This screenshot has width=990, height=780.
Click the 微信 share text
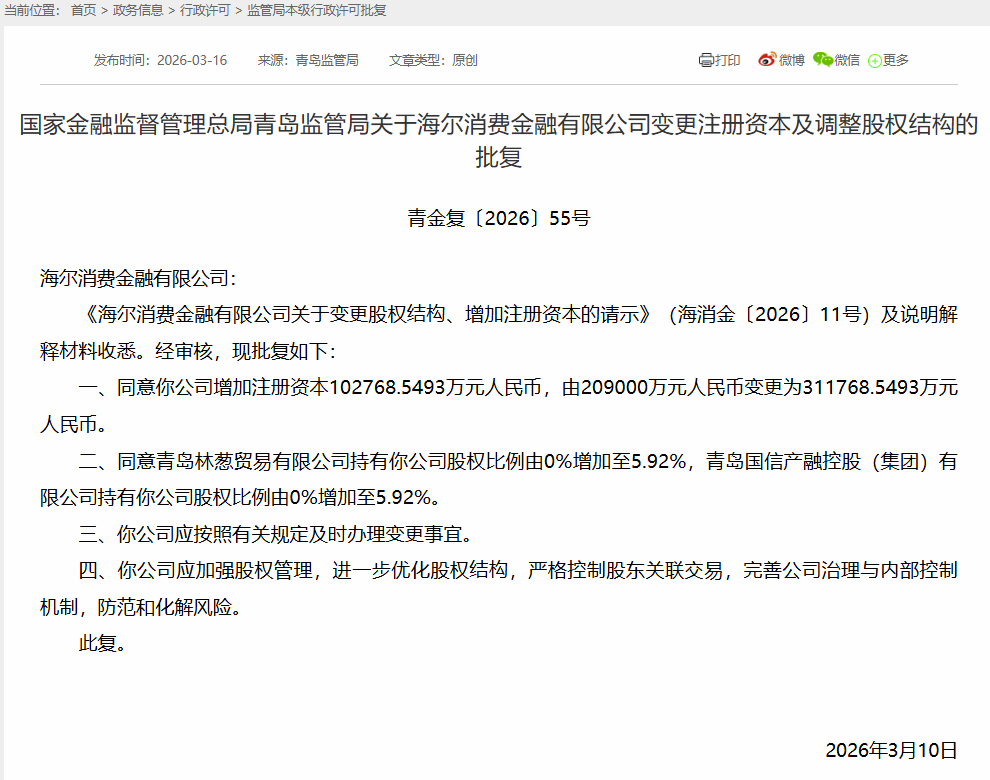coord(847,60)
